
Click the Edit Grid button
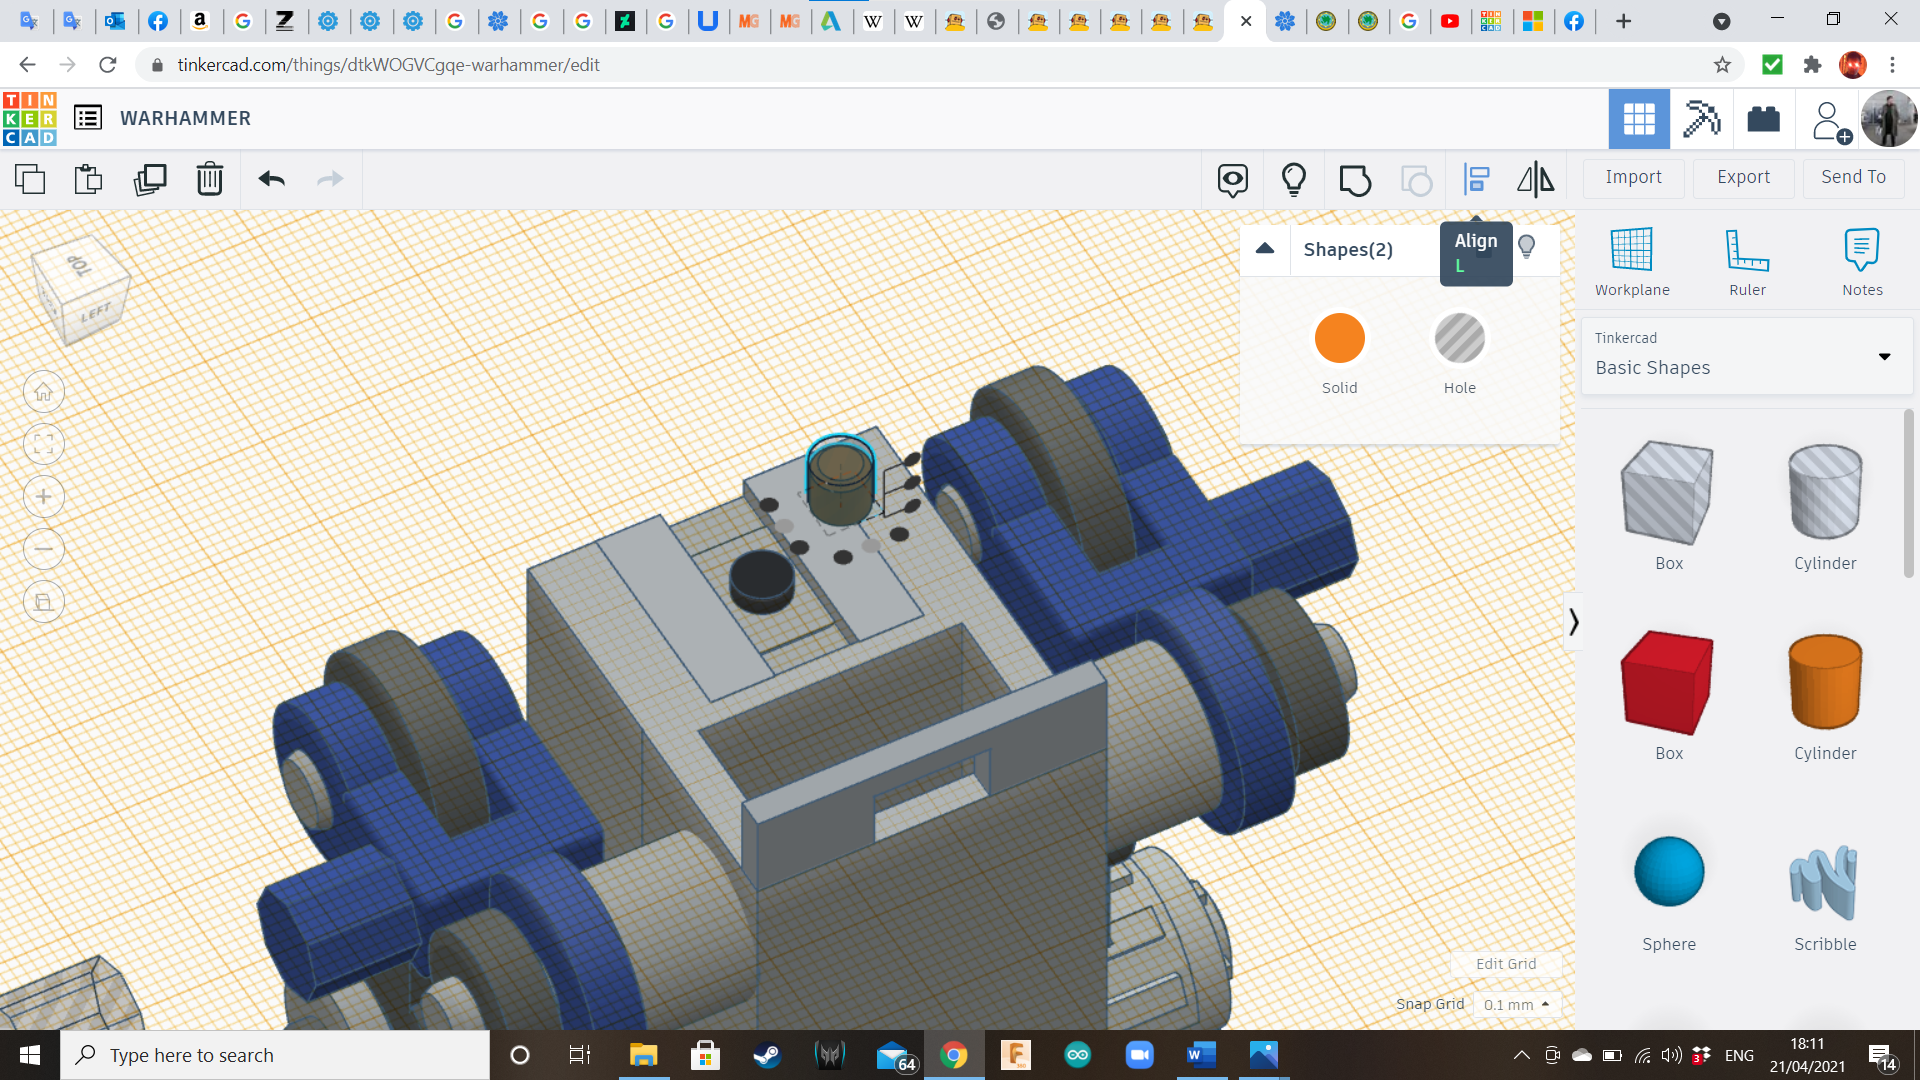1505,964
